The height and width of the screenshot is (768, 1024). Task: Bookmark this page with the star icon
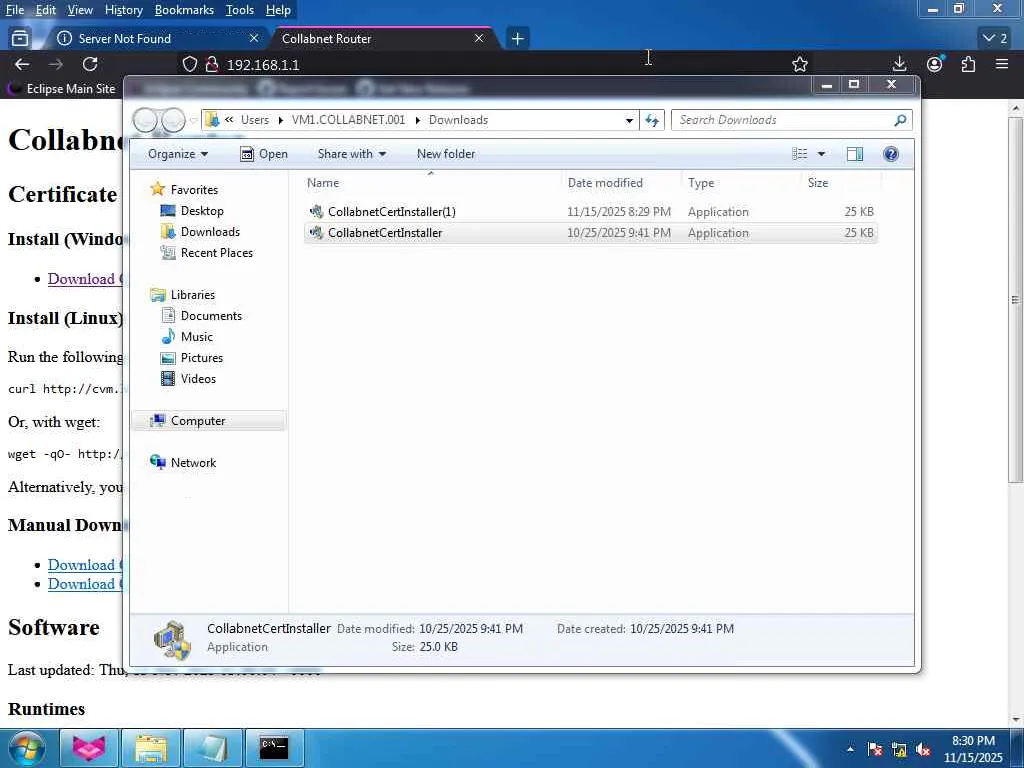[799, 64]
